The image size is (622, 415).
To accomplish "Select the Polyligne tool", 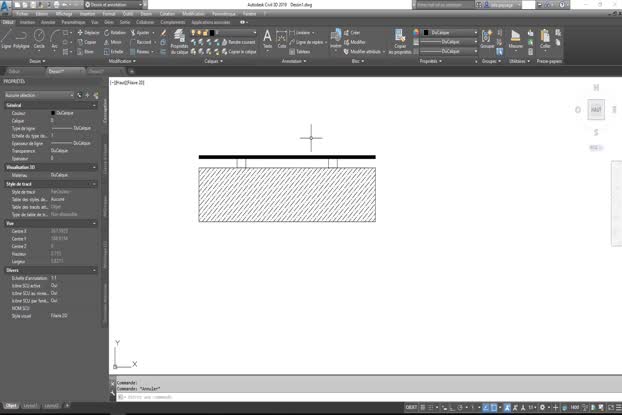I will tap(21, 39).
